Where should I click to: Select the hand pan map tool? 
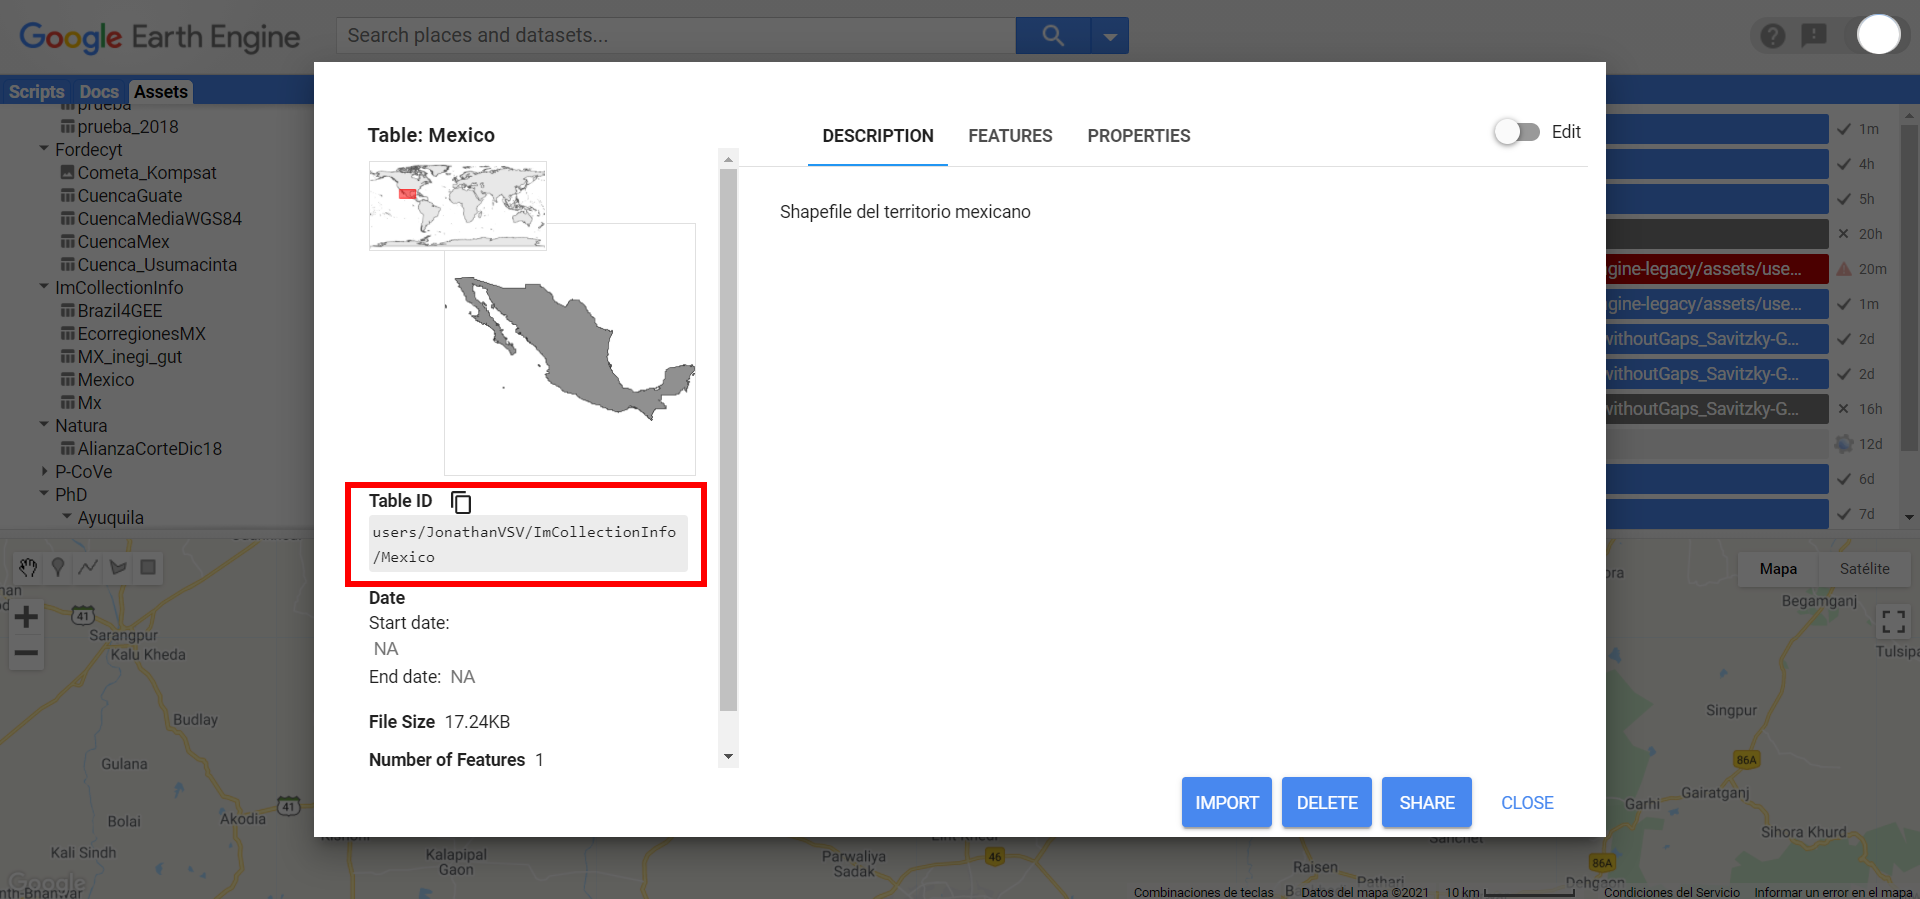(x=28, y=567)
